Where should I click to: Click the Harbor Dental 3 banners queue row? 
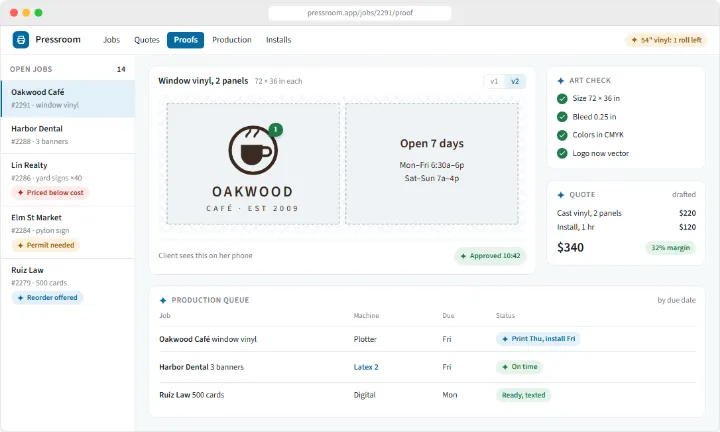[428, 367]
